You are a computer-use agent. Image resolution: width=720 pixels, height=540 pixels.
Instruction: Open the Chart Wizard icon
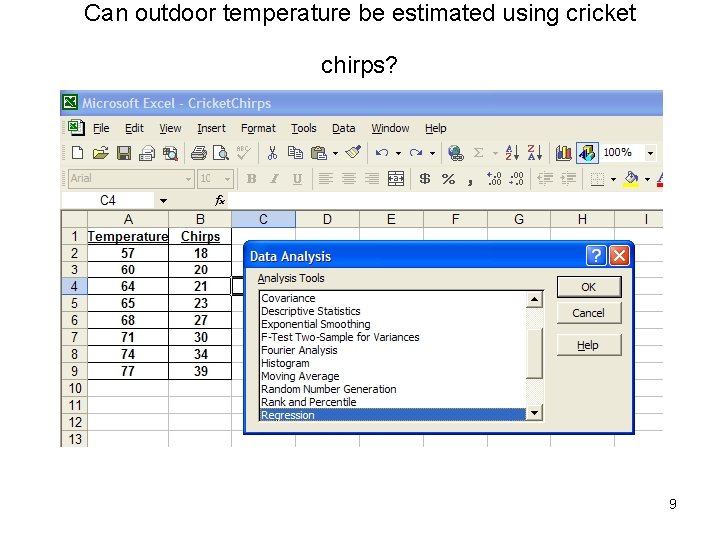(563, 153)
